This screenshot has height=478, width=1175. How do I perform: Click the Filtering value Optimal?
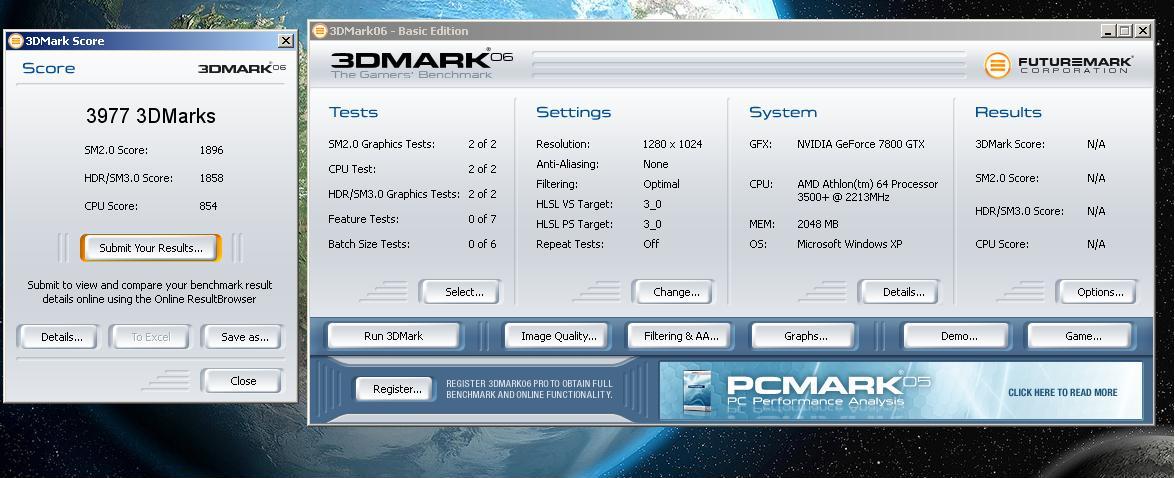[x=661, y=184]
